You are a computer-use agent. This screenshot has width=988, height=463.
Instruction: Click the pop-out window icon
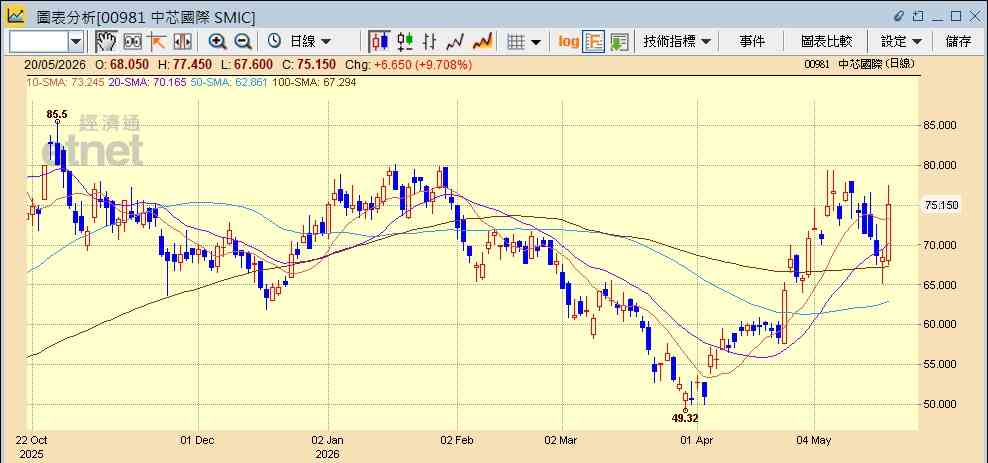(x=918, y=16)
